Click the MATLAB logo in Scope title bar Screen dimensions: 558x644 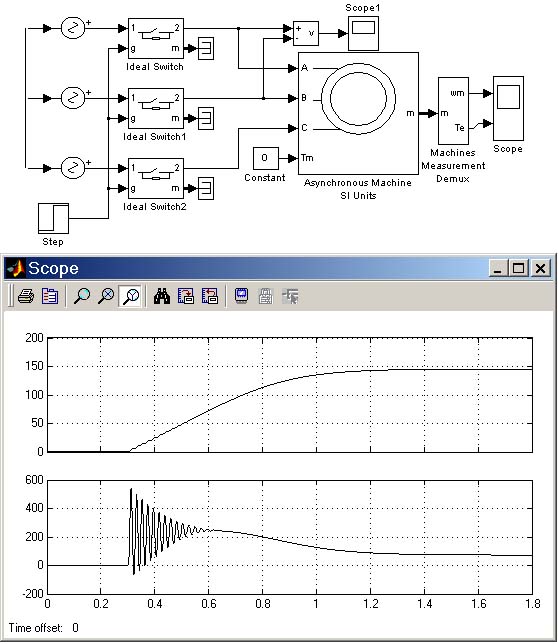pyautogui.click(x=15, y=269)
